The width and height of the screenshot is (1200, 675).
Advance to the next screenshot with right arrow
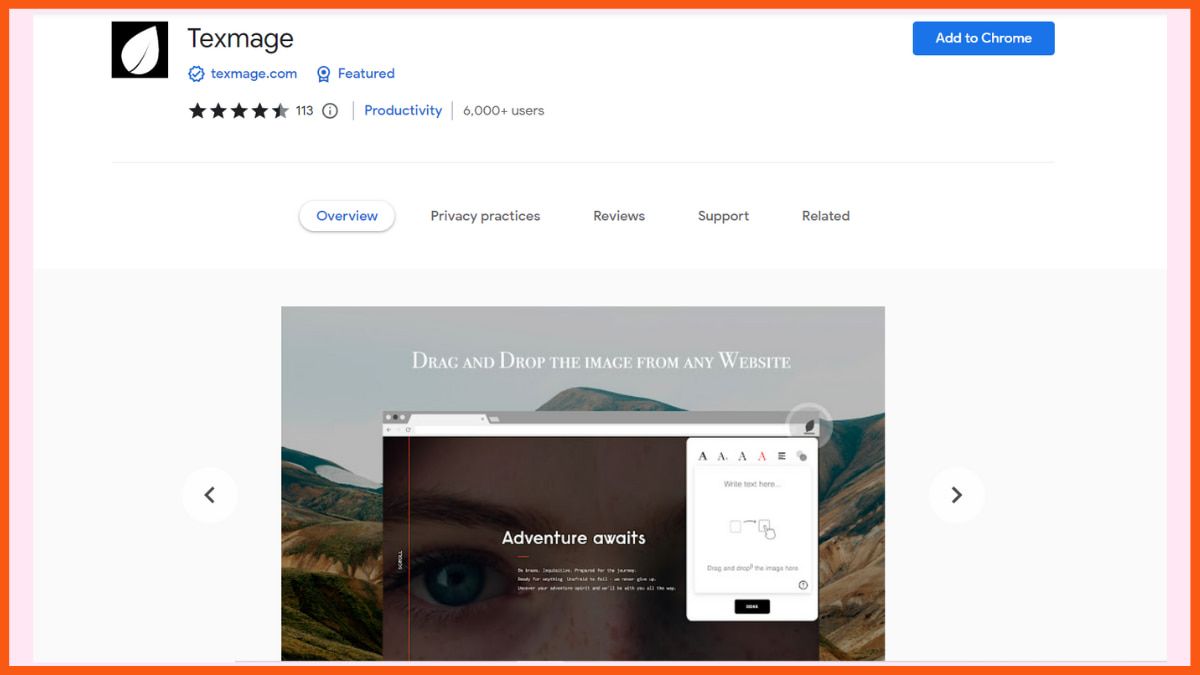pyautogui.click(x=957, y=494)
